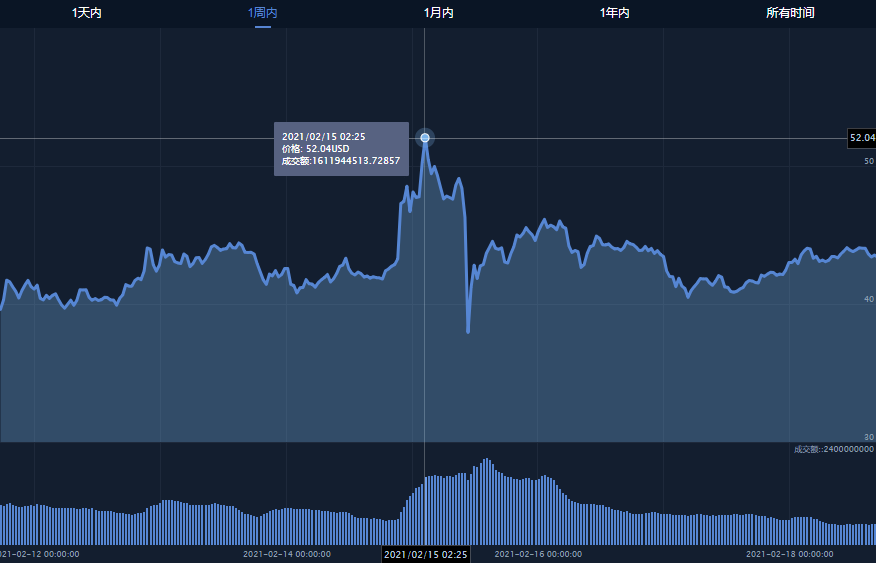Select the 2021-02-14 00:00:00 date label

click(287, 553)
